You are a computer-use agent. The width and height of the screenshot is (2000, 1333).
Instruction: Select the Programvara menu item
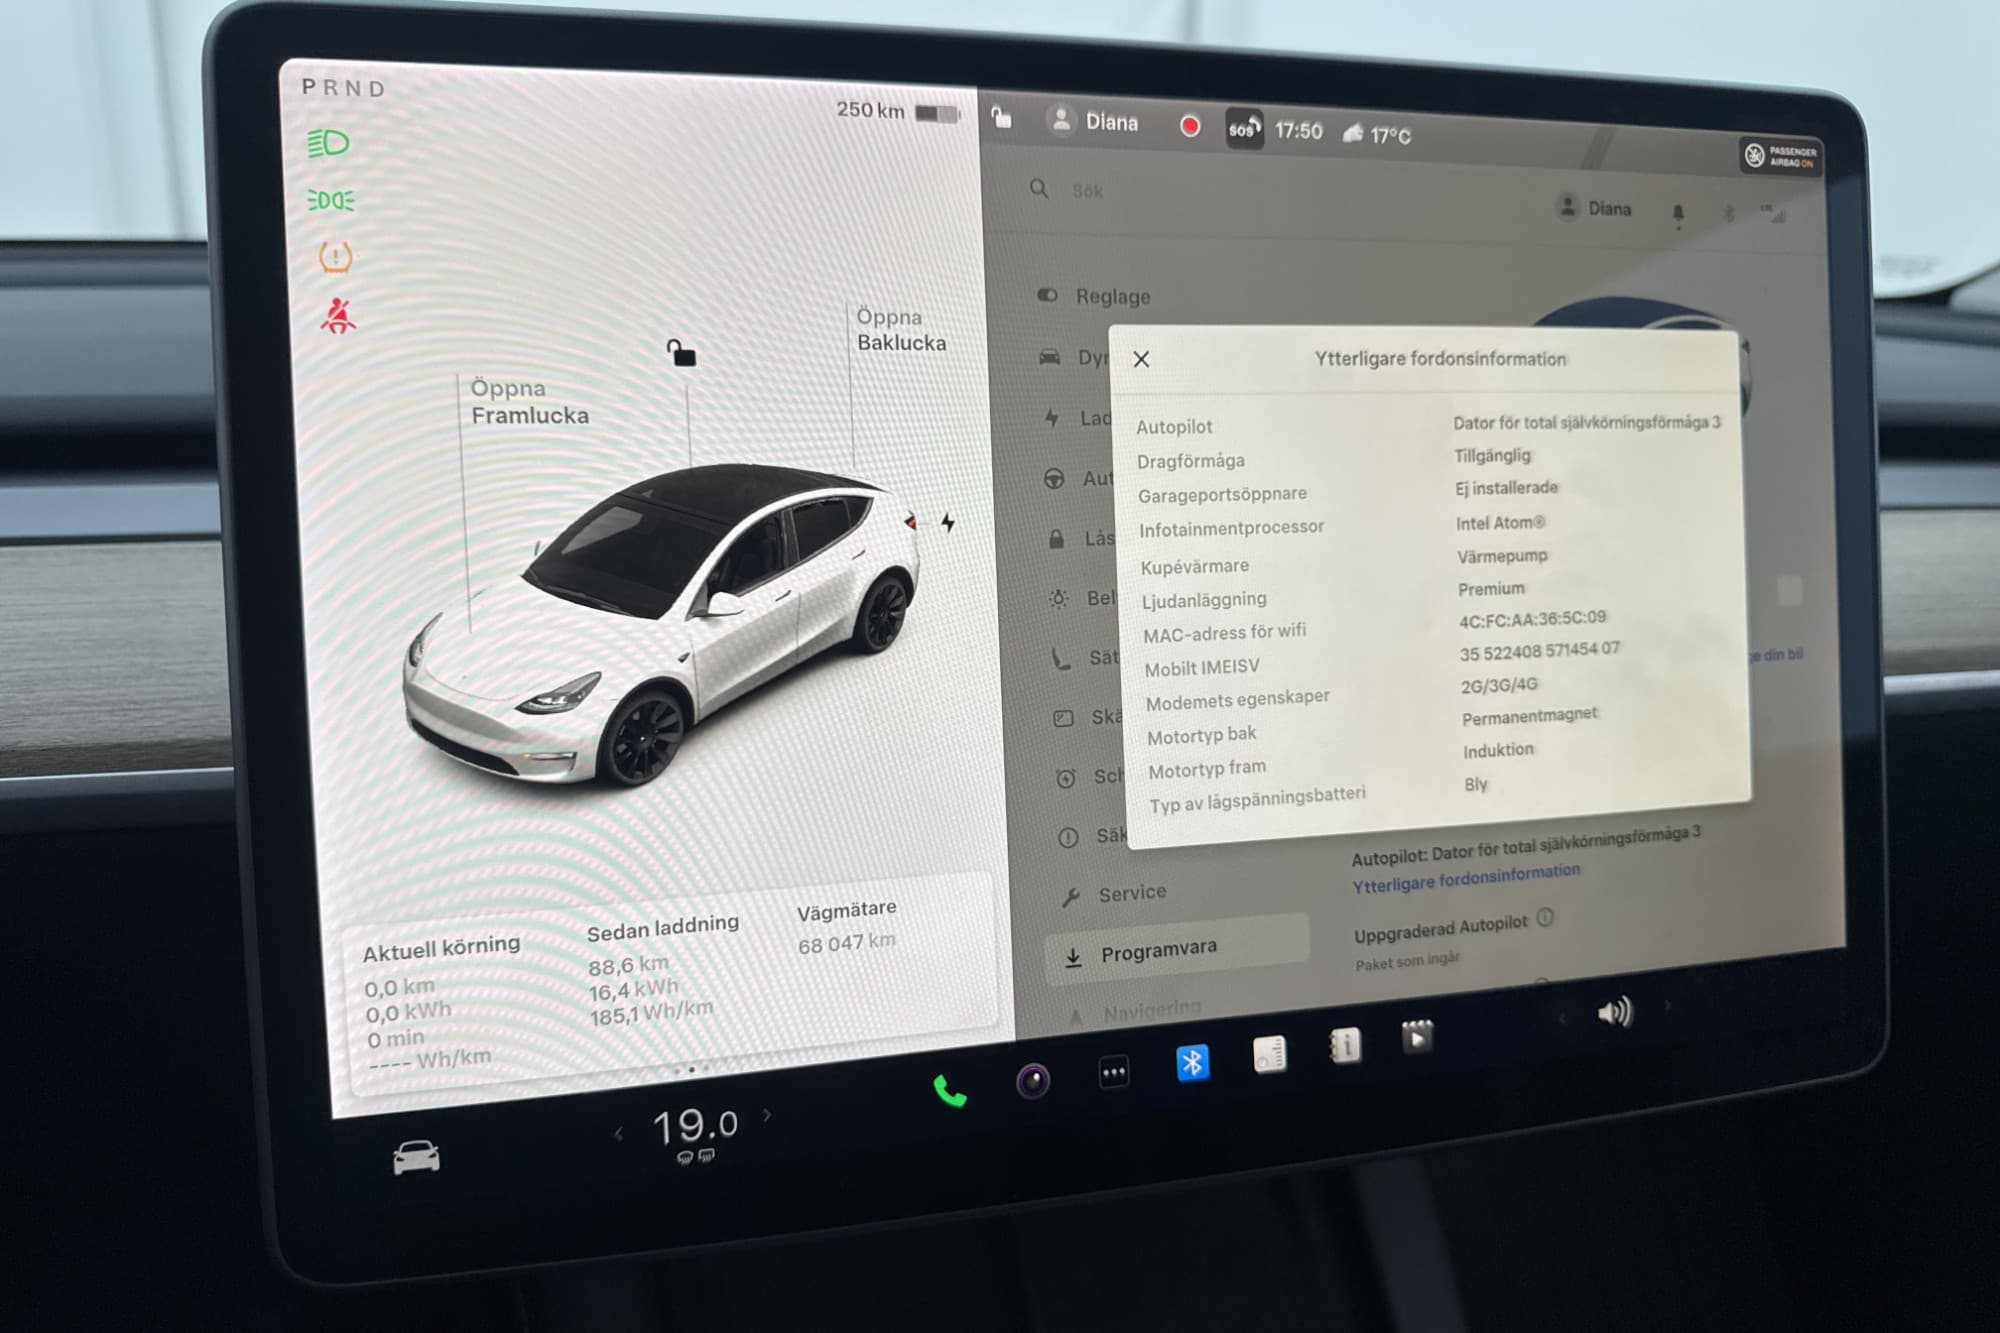(1158, 951)
